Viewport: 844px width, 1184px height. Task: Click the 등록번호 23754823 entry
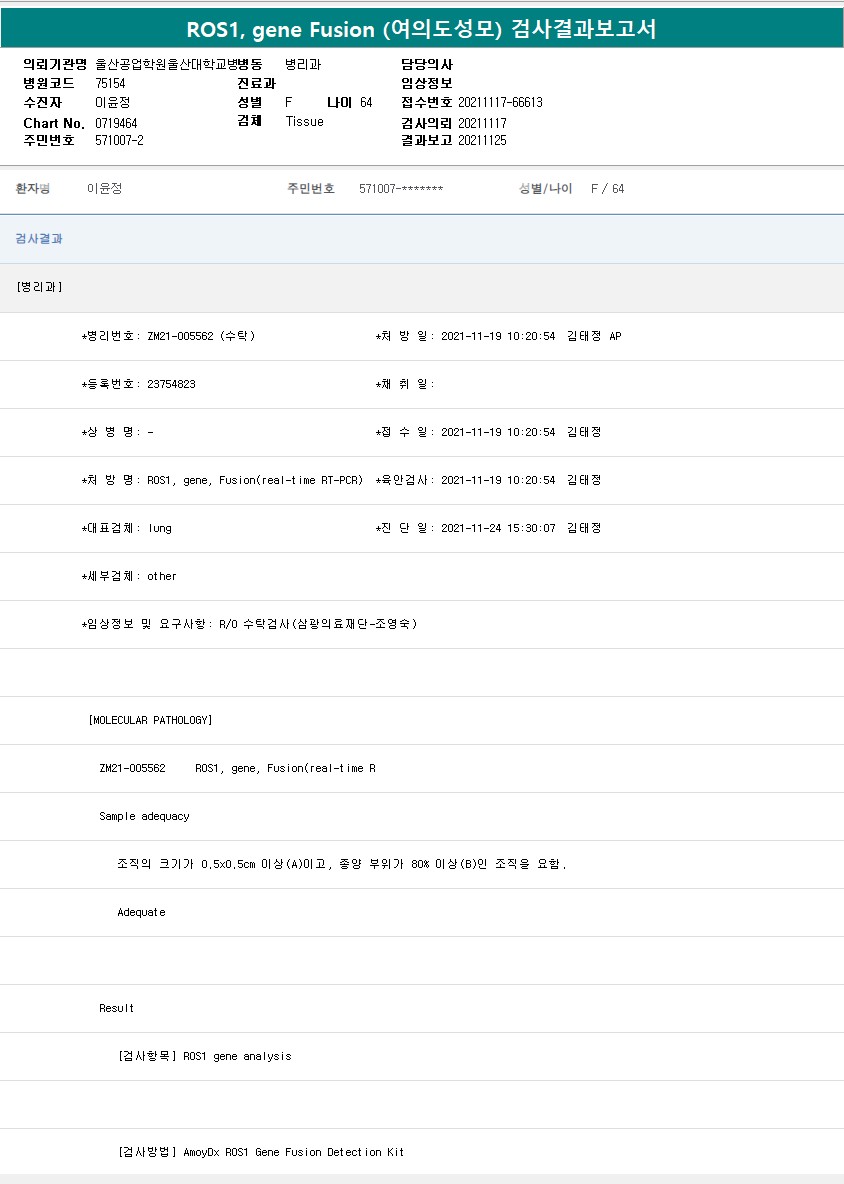[x=138, y=384]
